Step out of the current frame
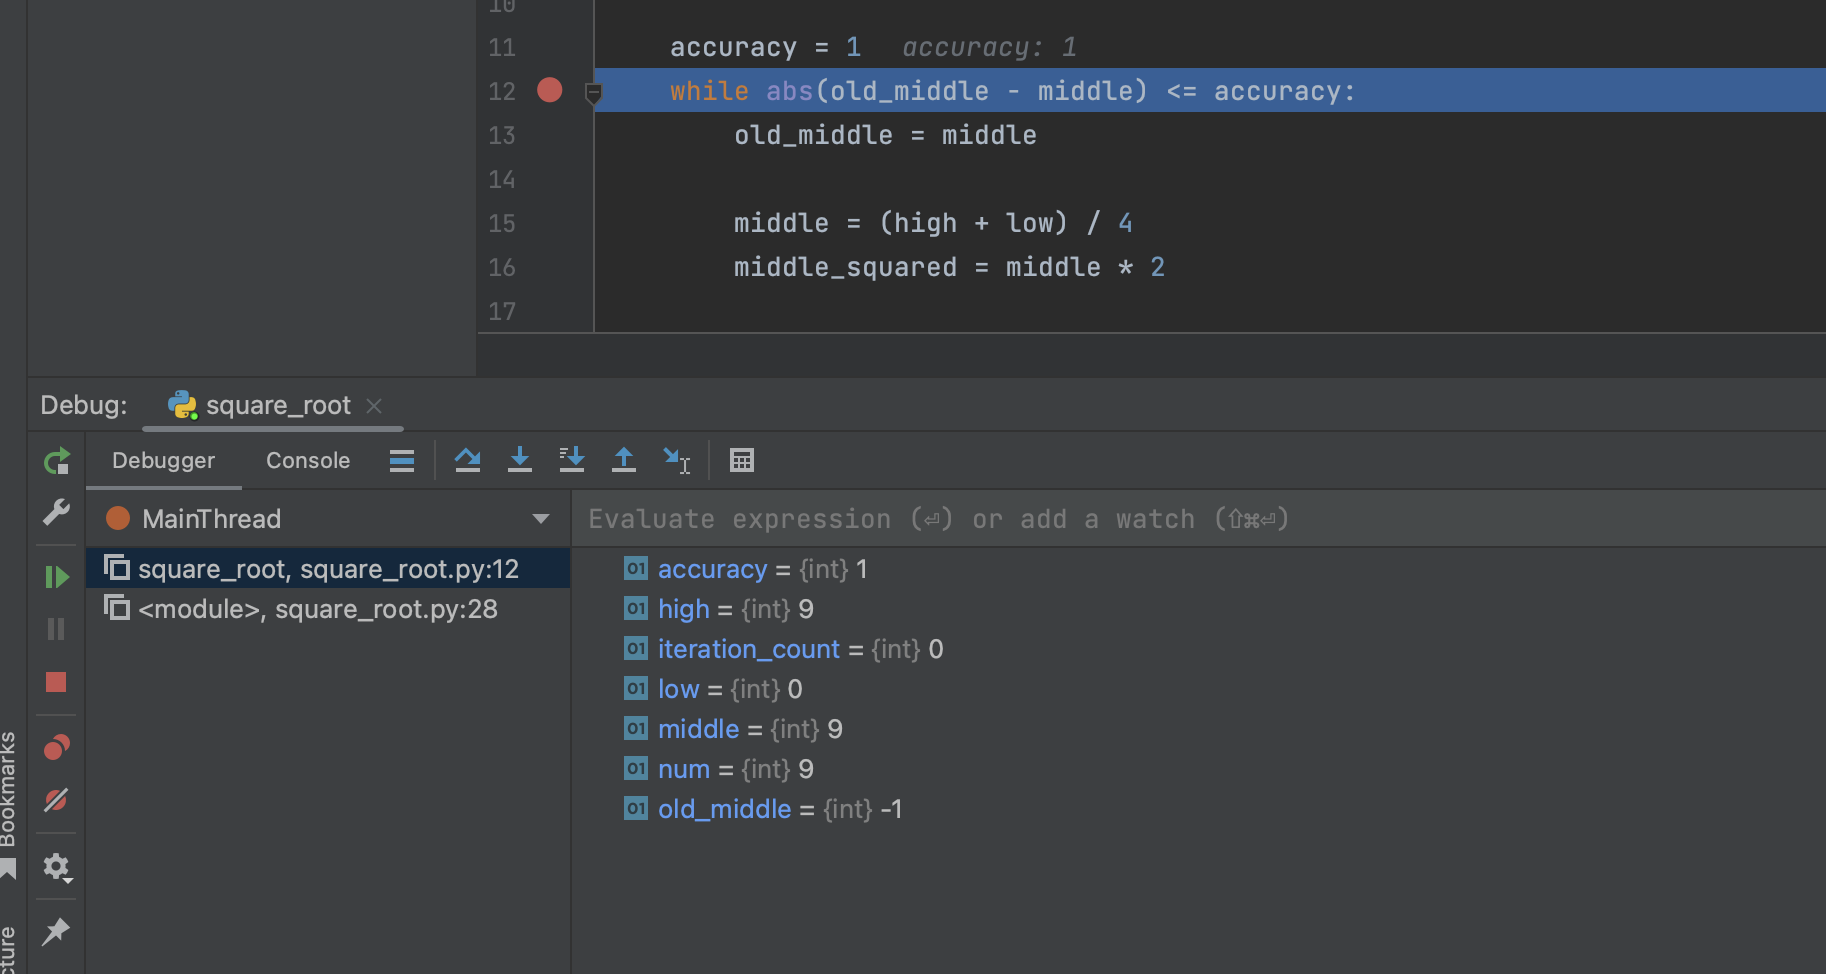 click(624, 460)
